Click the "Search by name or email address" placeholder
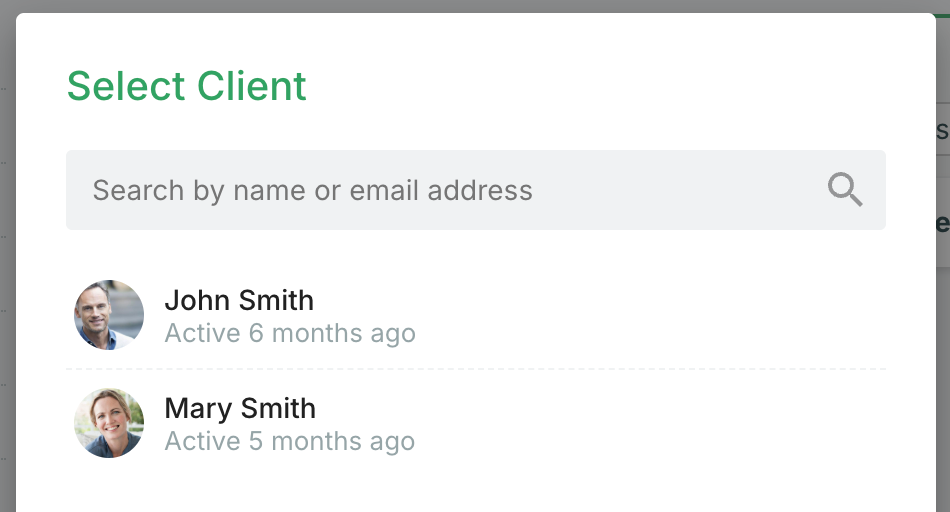950x512 pixels. click(312, 190)
